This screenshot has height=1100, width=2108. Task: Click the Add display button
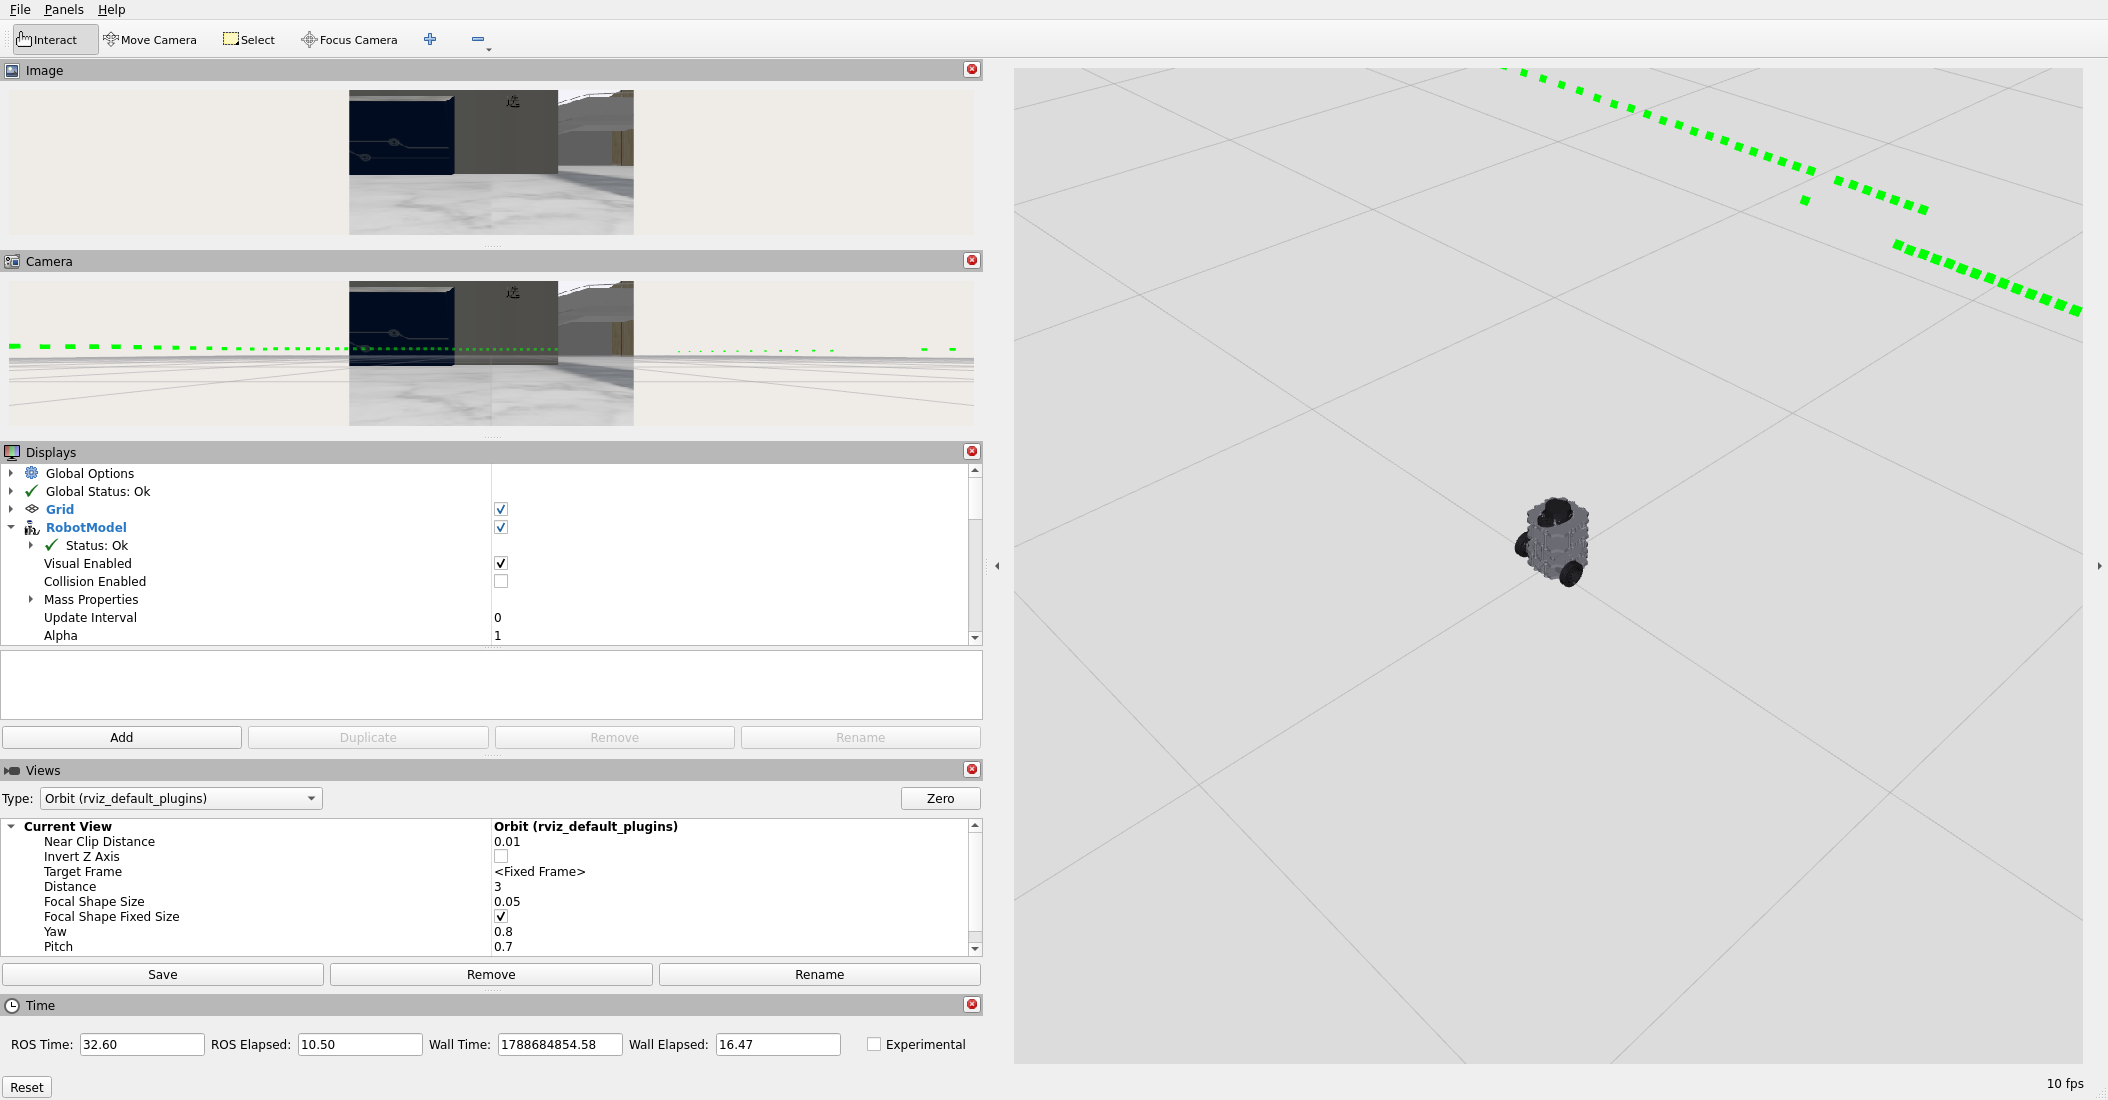point(122,737)
